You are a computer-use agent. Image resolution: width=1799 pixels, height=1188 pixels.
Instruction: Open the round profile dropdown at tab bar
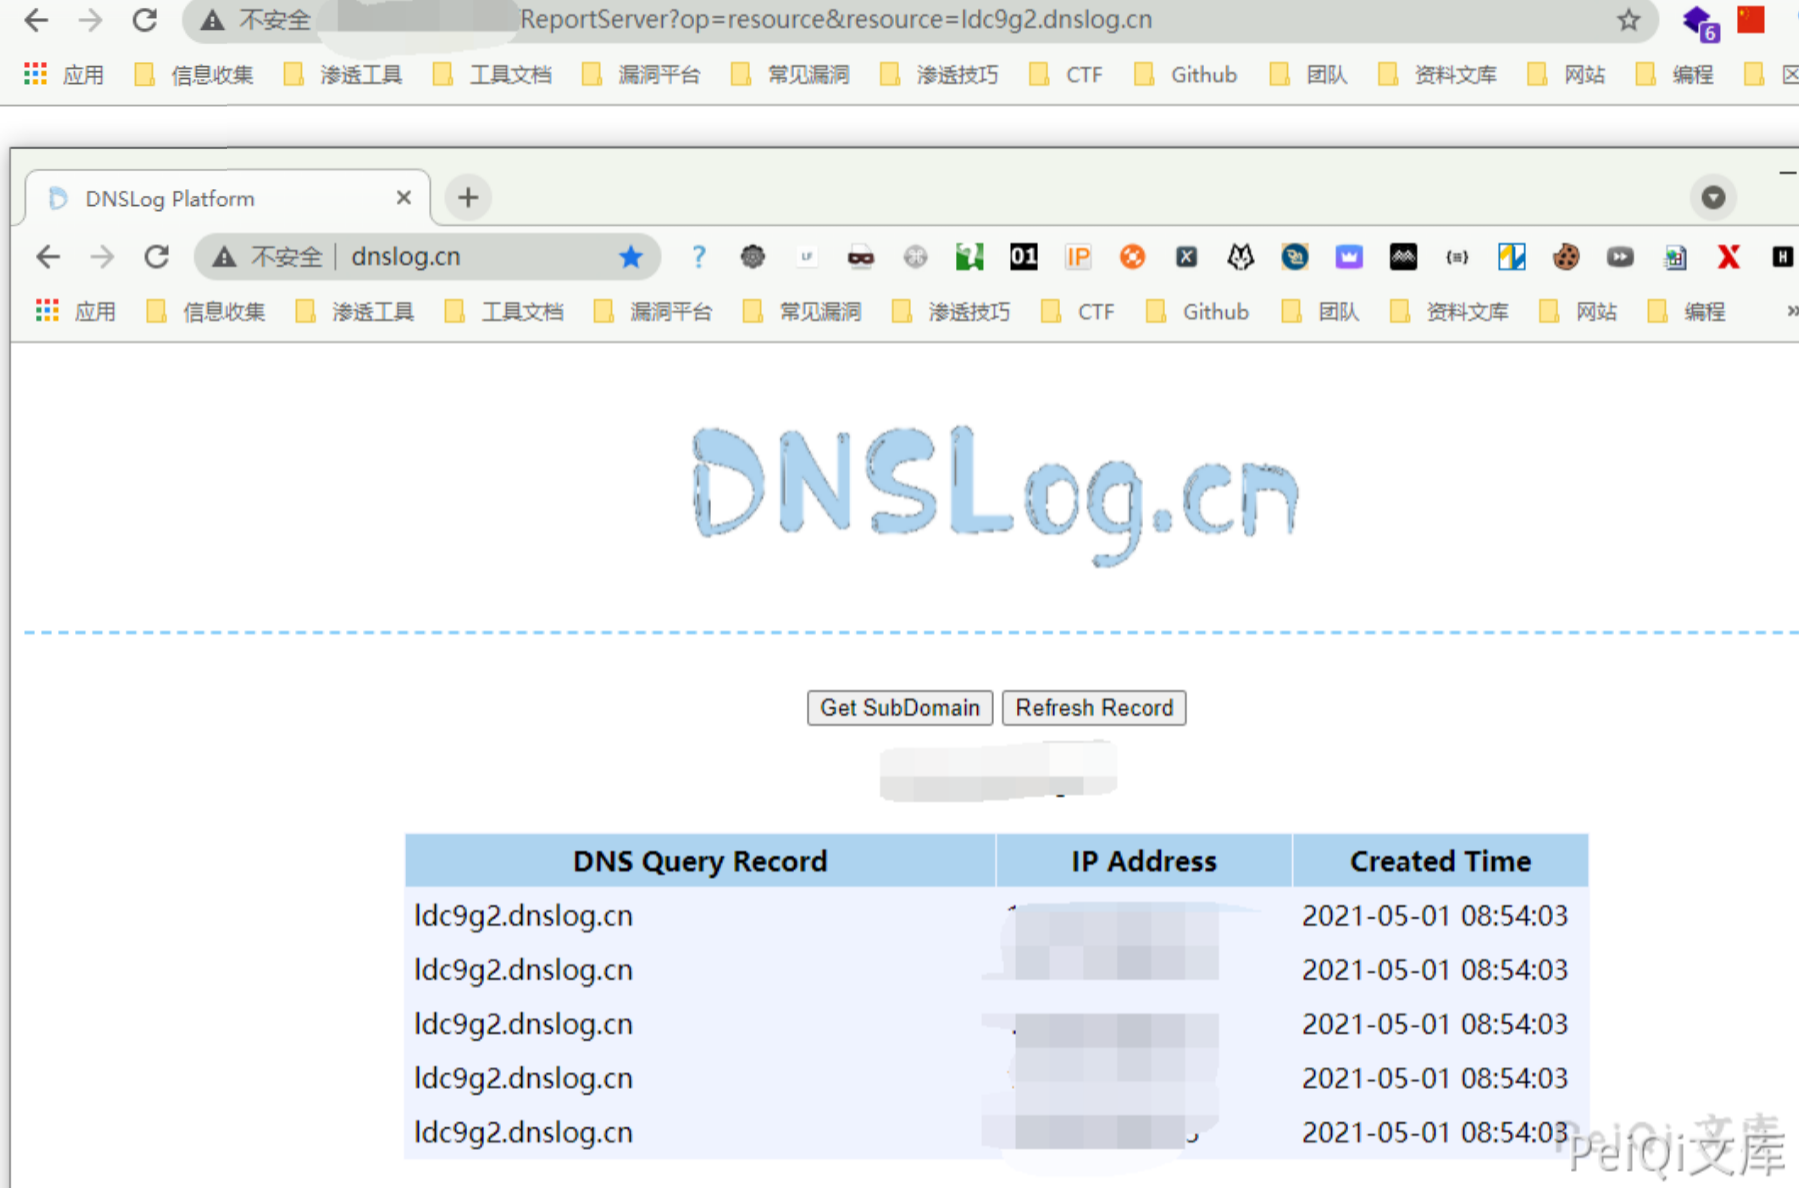1713,198
